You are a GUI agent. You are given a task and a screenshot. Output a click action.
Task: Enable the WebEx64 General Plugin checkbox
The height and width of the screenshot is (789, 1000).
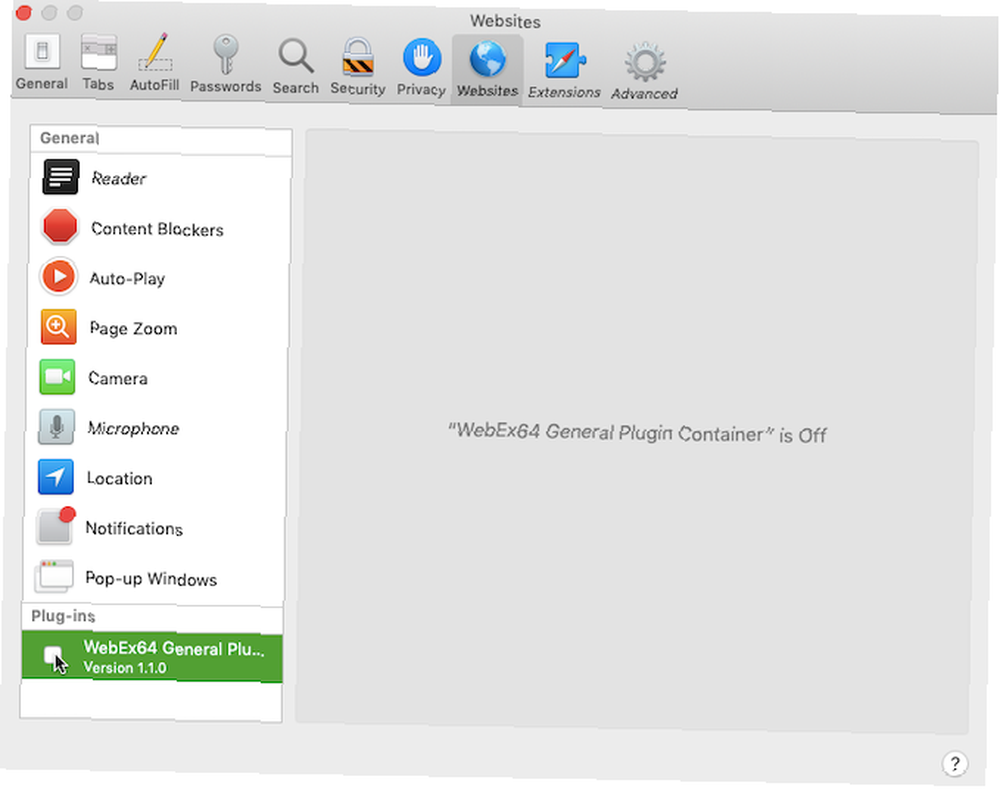coord(52,654)
